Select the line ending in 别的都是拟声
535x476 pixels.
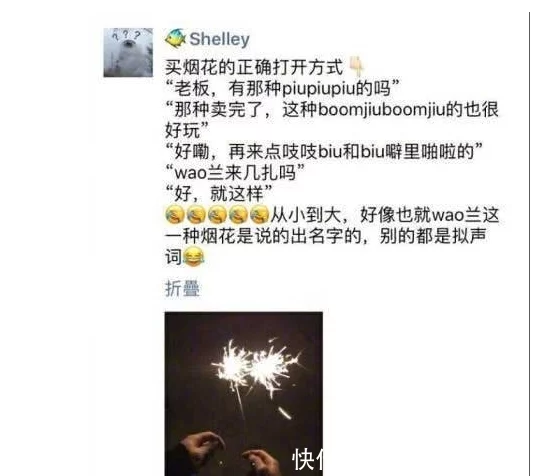(326, 236)
